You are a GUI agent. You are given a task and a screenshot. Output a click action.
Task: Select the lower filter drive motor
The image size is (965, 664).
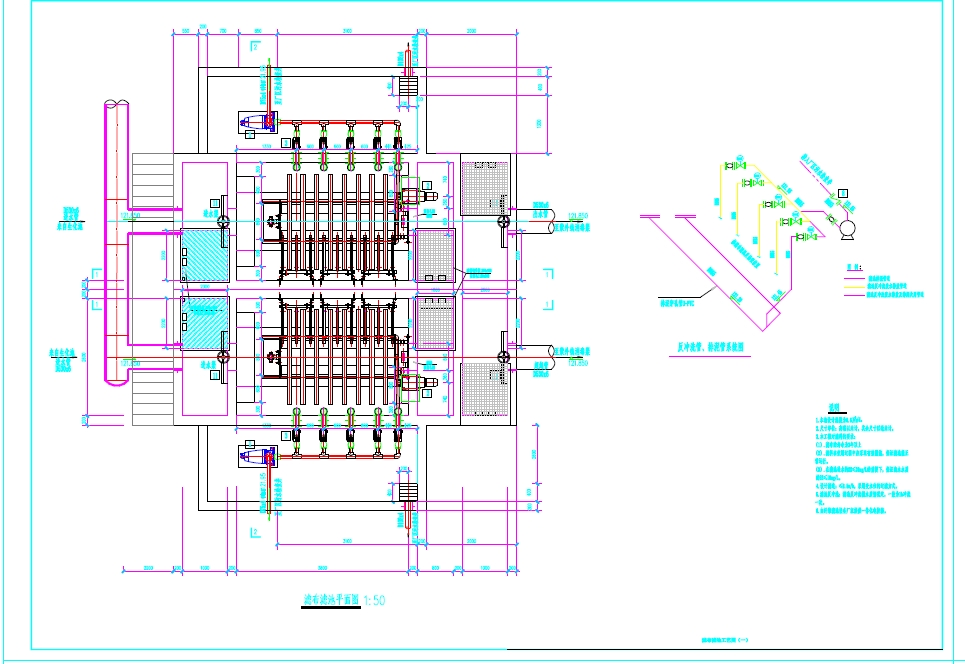pos(418,382)
